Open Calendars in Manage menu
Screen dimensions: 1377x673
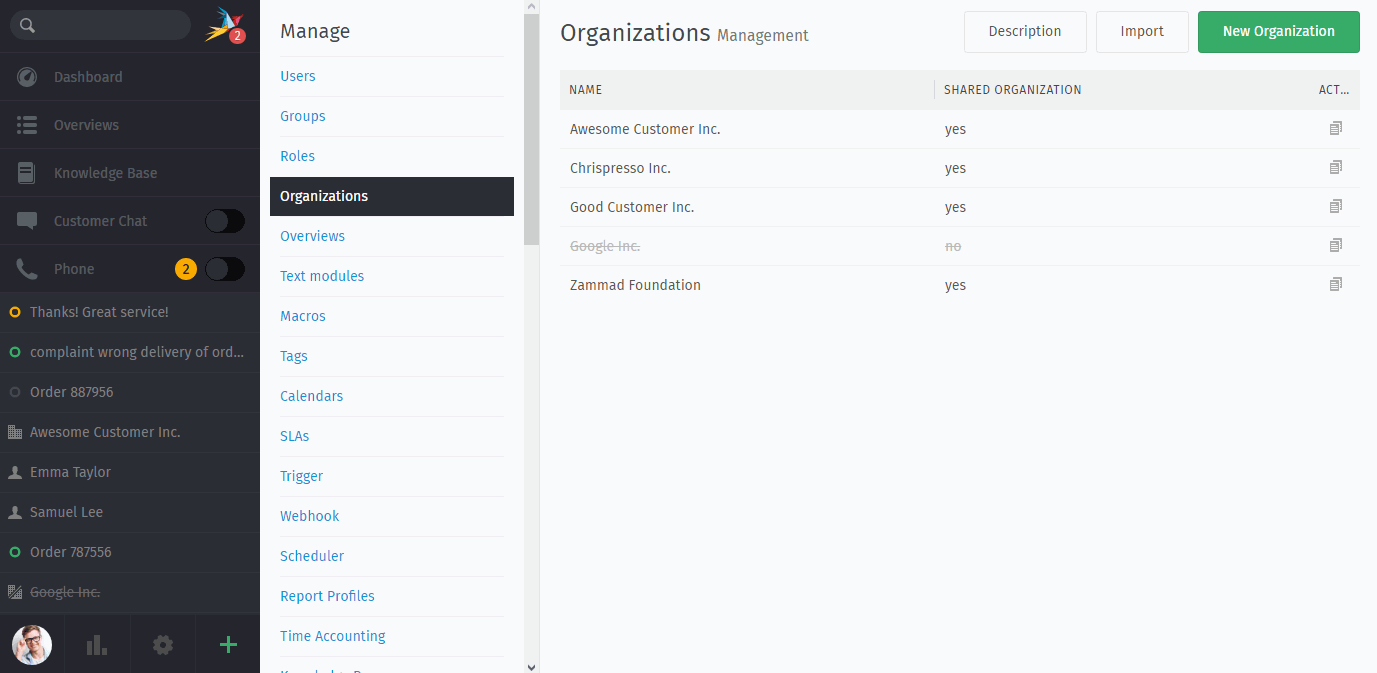point(312,396)
